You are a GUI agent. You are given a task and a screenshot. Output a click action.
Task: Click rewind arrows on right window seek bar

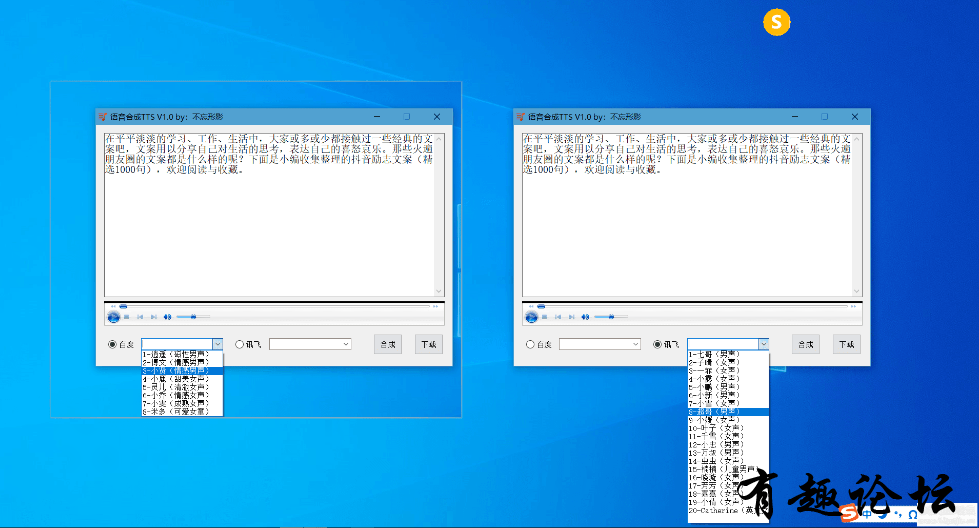(x=531, y=306)
